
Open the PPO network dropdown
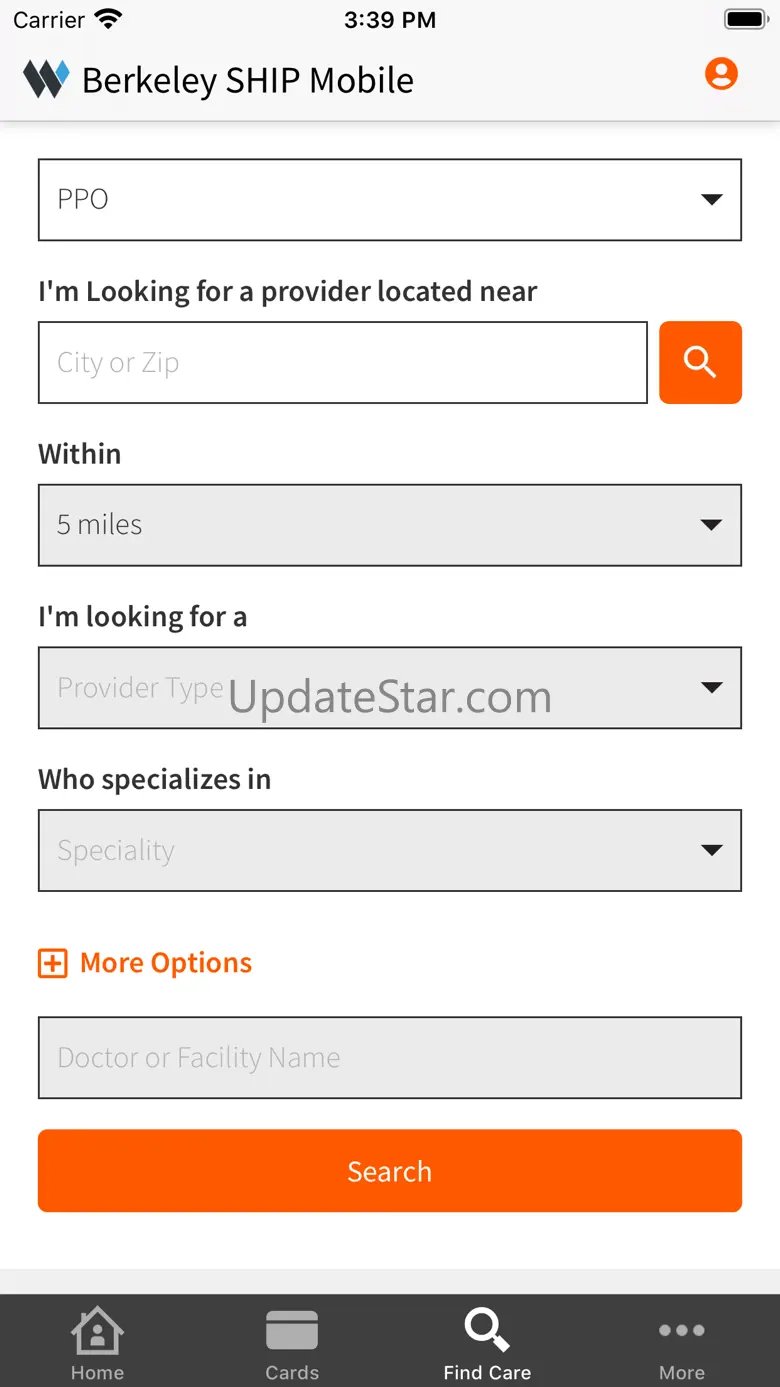click(390, 200)
